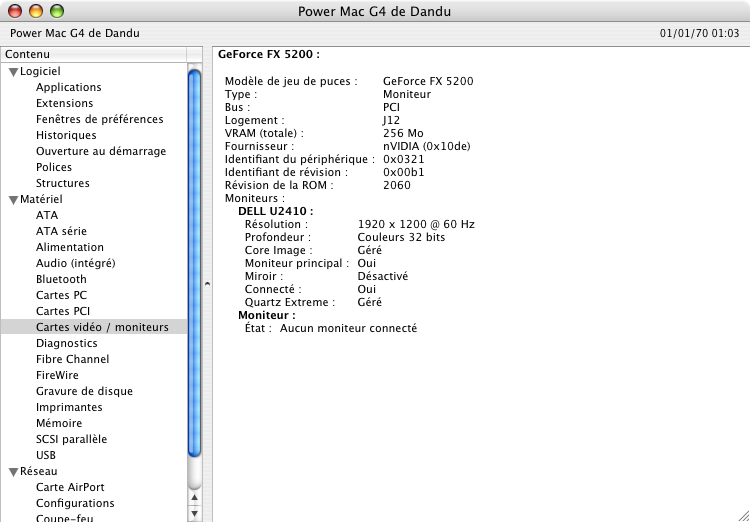Click the green zoom window button
This screenshot has height=522, width=750.
pos(56,12)
